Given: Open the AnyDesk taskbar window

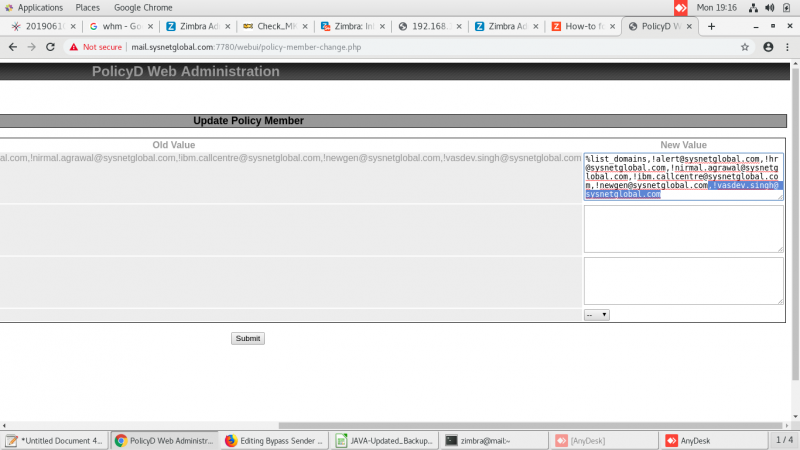Looking at the screenshot, I should point(714,441).
